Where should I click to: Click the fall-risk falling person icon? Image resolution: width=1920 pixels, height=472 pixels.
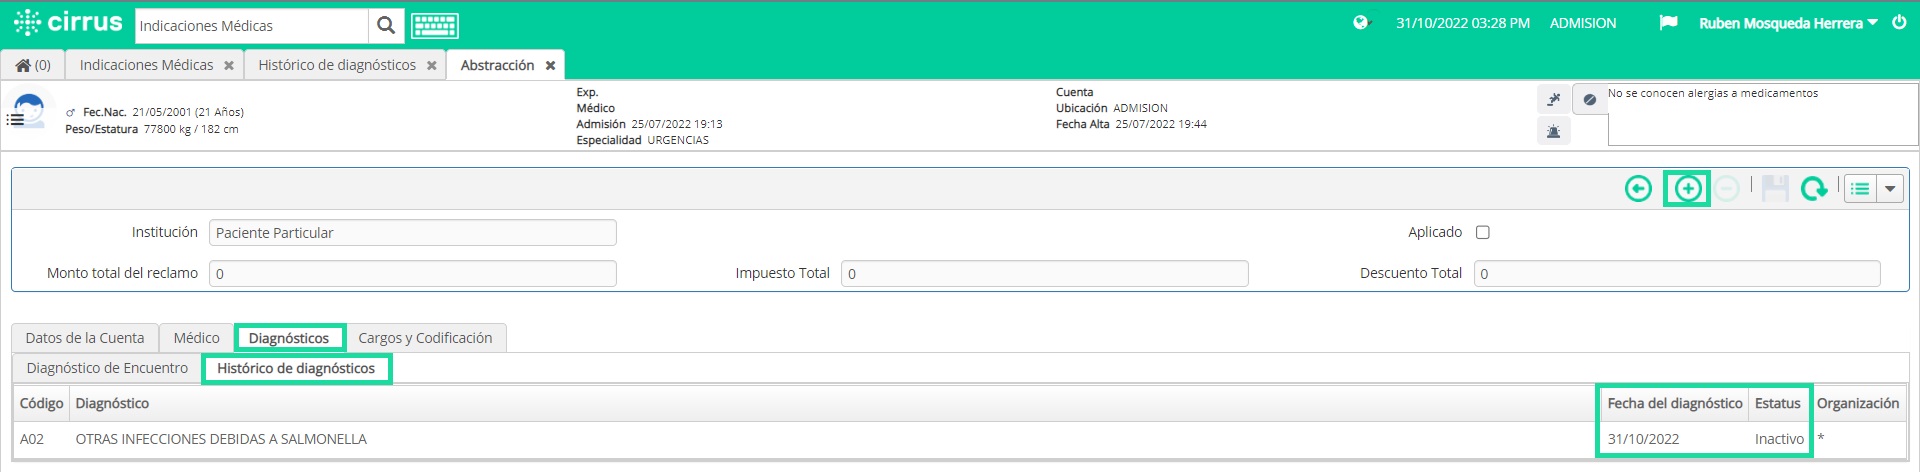(x=1553, y=99)
